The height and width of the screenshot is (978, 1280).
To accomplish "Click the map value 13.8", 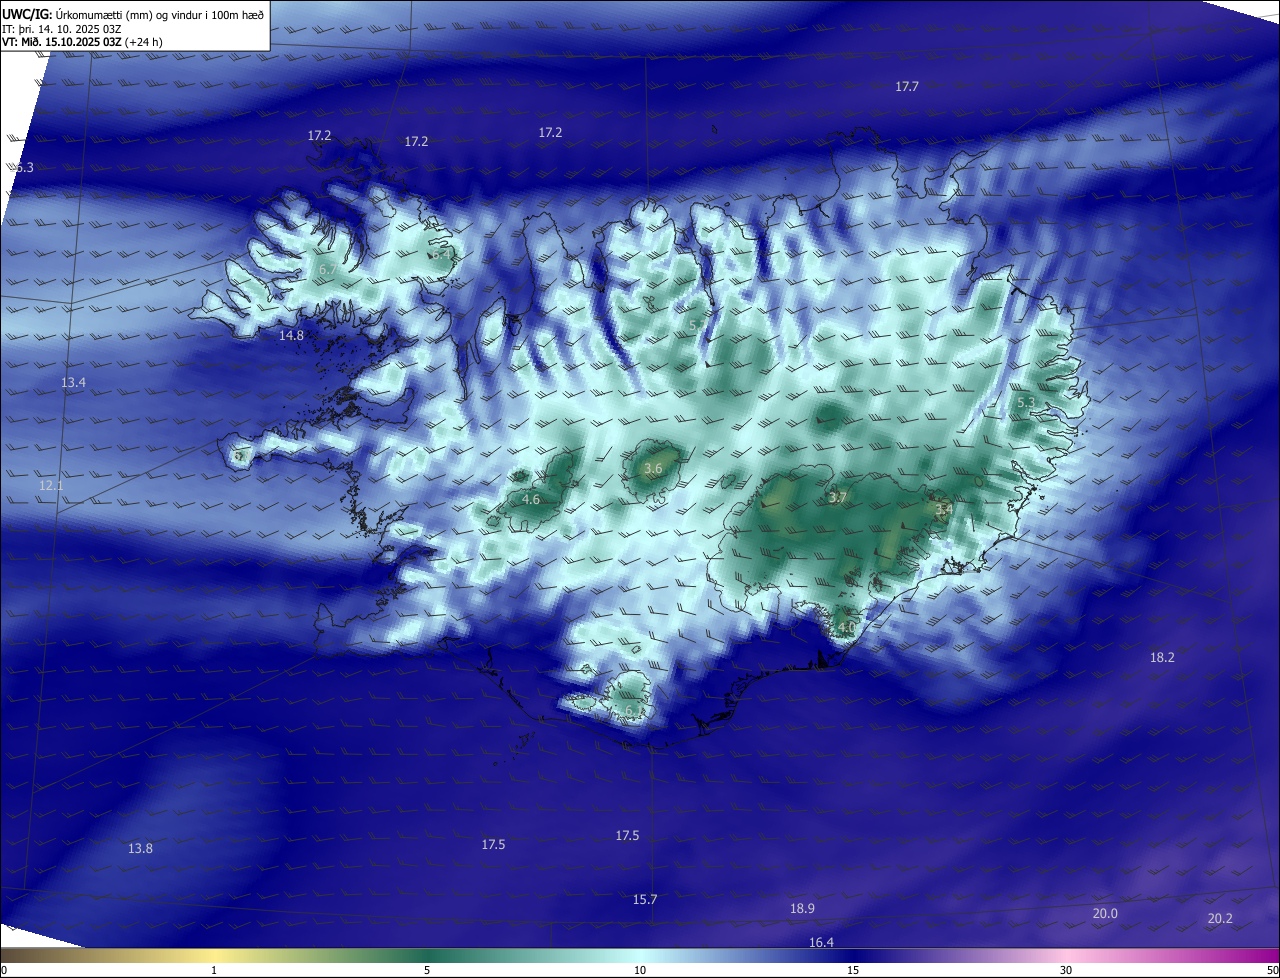I will tap(140, 849).
